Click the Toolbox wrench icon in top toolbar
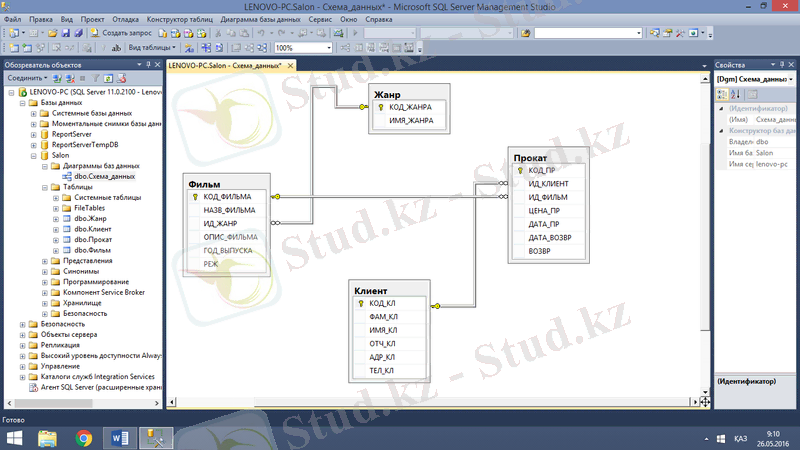This screenshot has height=450, width=800. [x=680, y=33]
